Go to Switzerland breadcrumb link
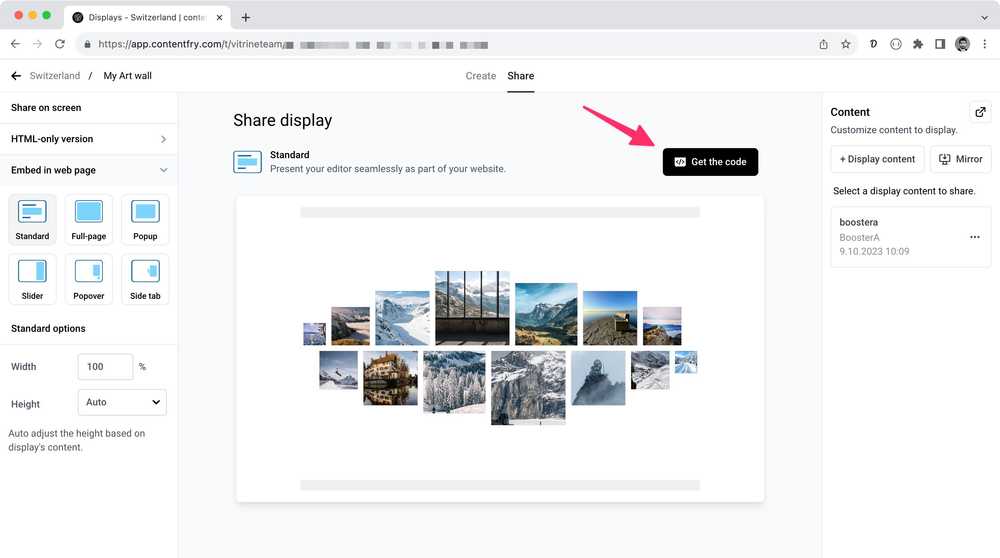Viewport: 1000px width, 558px height. 55,76
